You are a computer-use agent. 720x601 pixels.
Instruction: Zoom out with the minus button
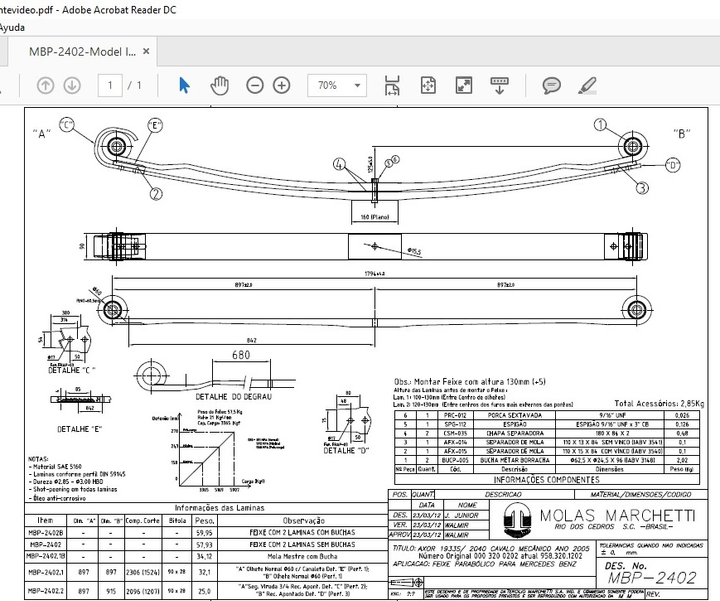coord(254,85)
